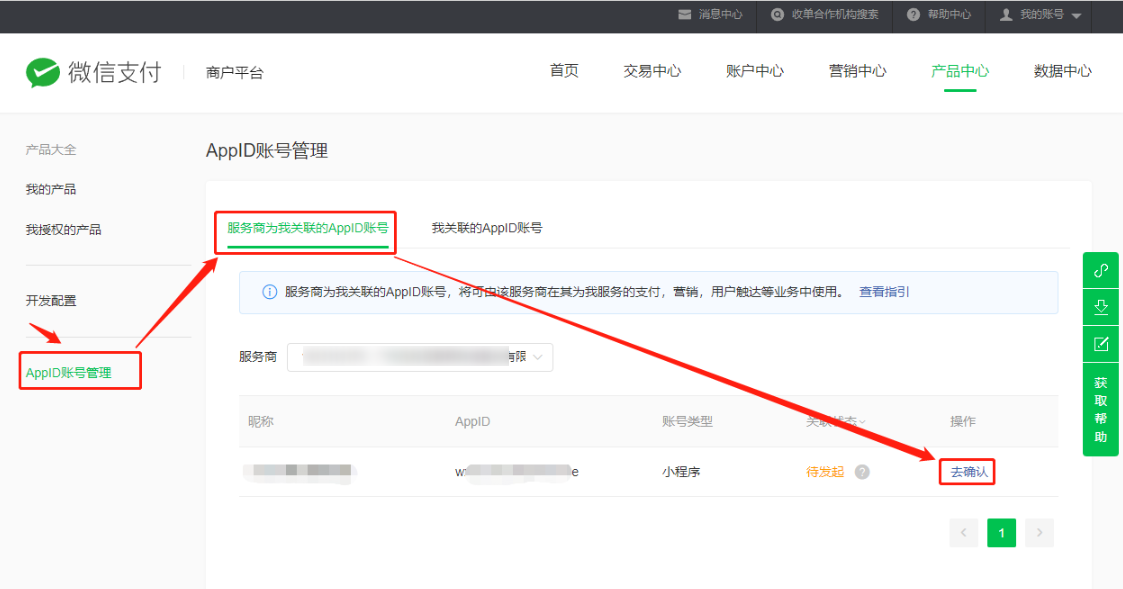1123x589 pixels.
Task: Click the download icon in the green floating sidebar
Action: pyautogui.click(x=1101, y=307)
